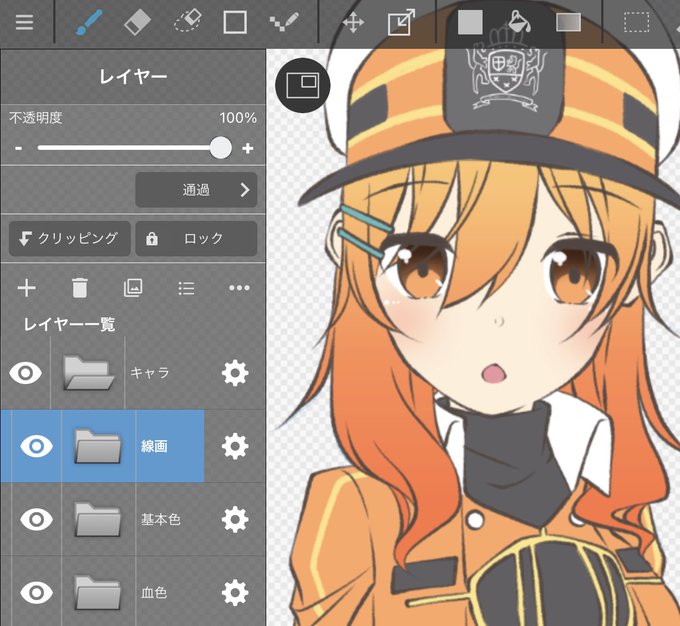680x626 pixels.
Task: Delete the selected layer with trash icon
Action: pyautogui.click(x=79, y=288)
